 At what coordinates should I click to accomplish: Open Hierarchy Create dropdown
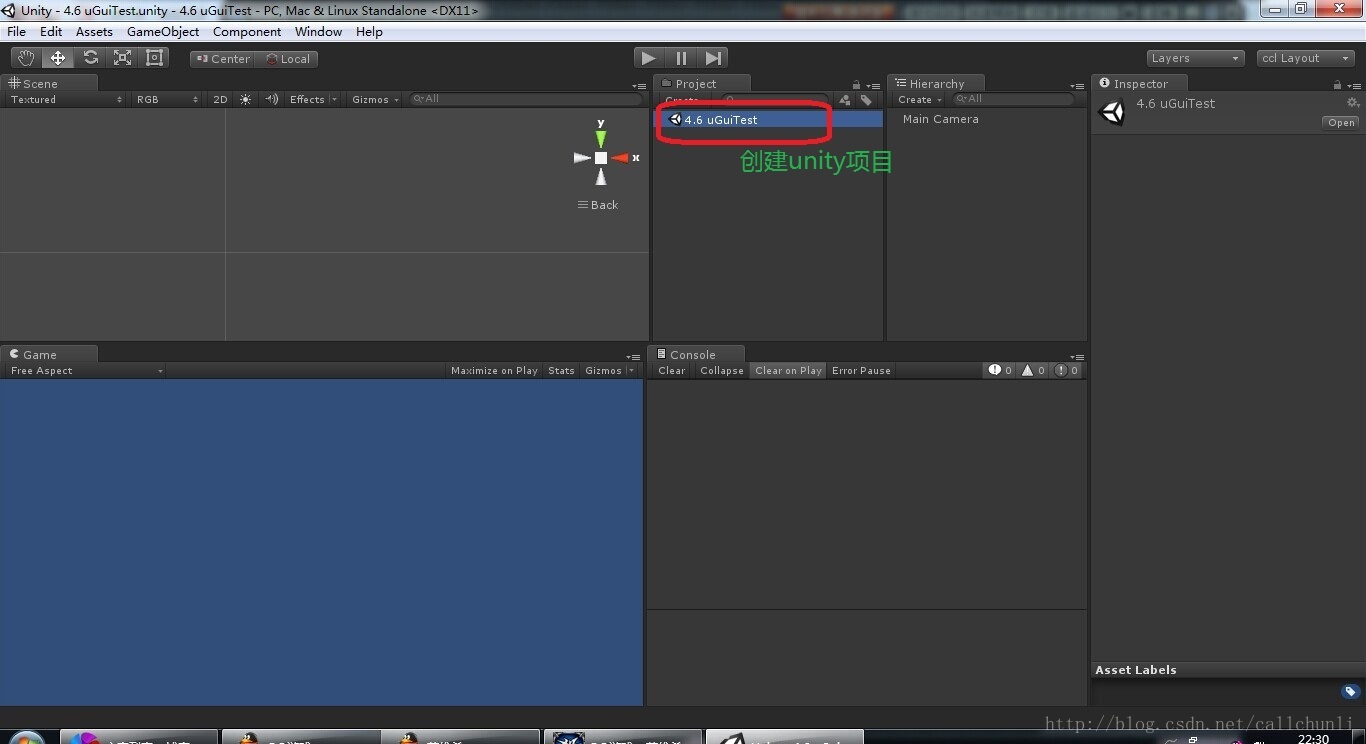[x=919, y=99]
